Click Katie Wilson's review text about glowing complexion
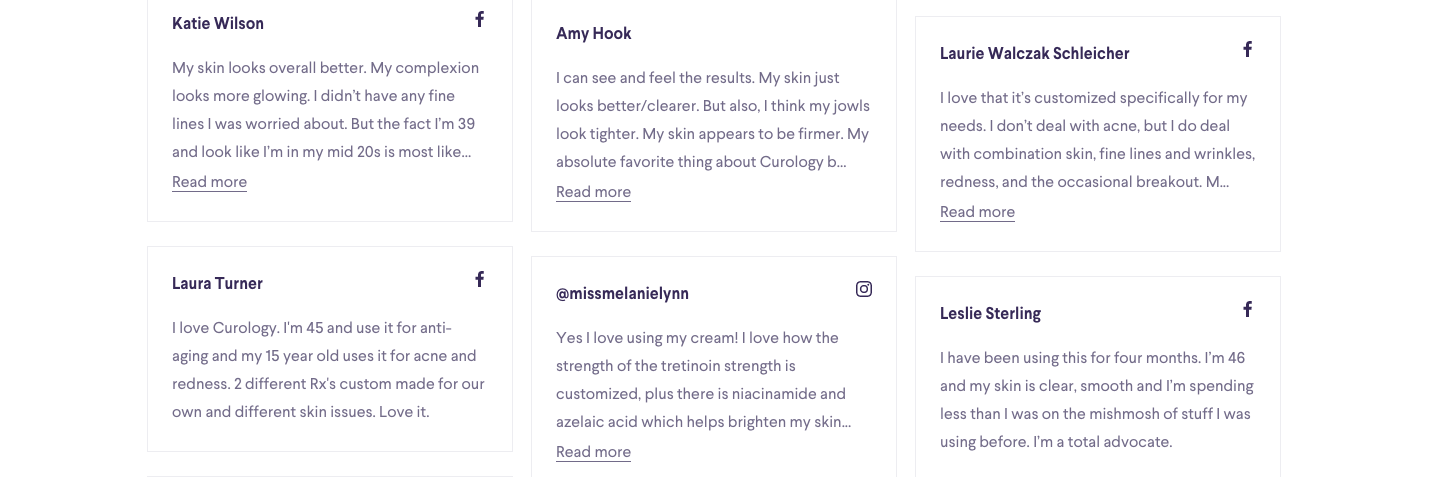 click(326, 110)
